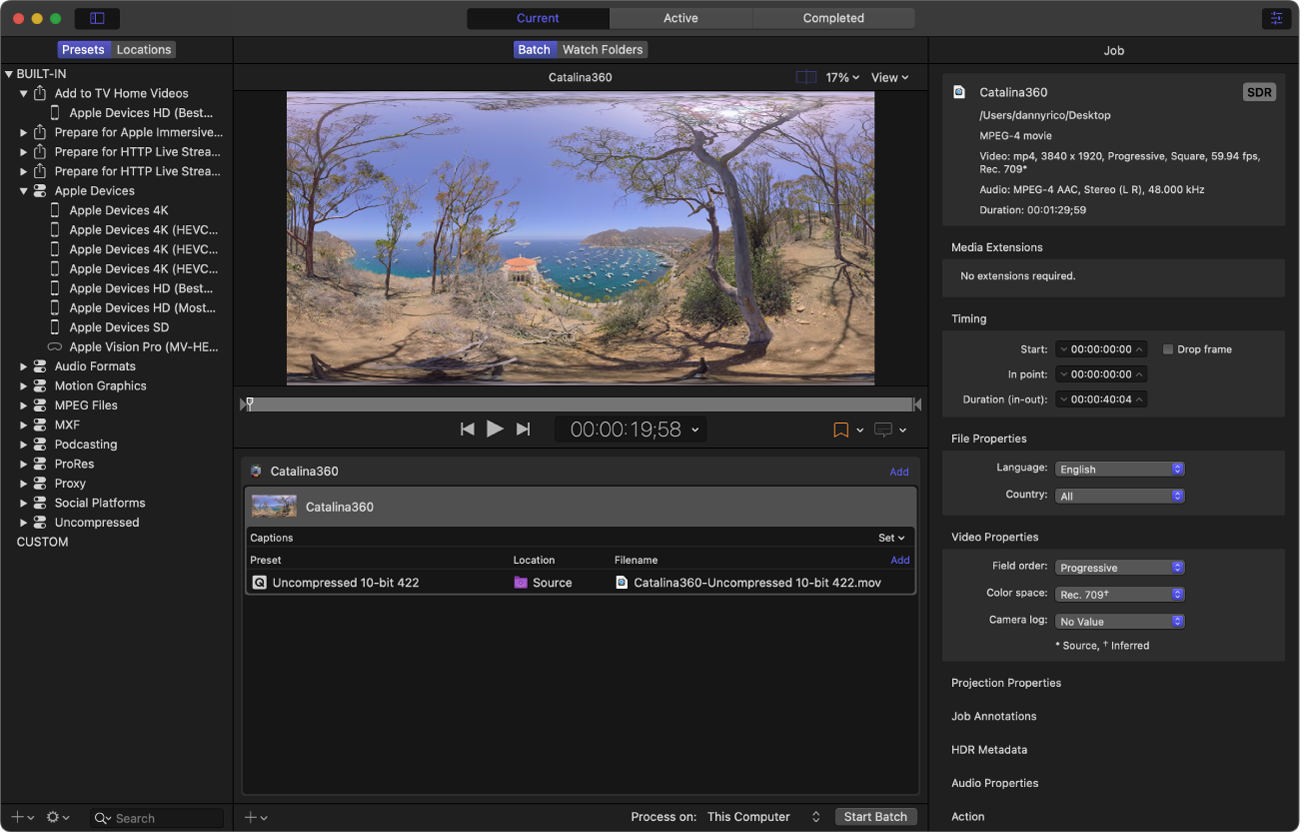This screenshot has width=1304, height=834.
Task: Switch to the Watch Folders view
Action: click(x=602, y=49)
